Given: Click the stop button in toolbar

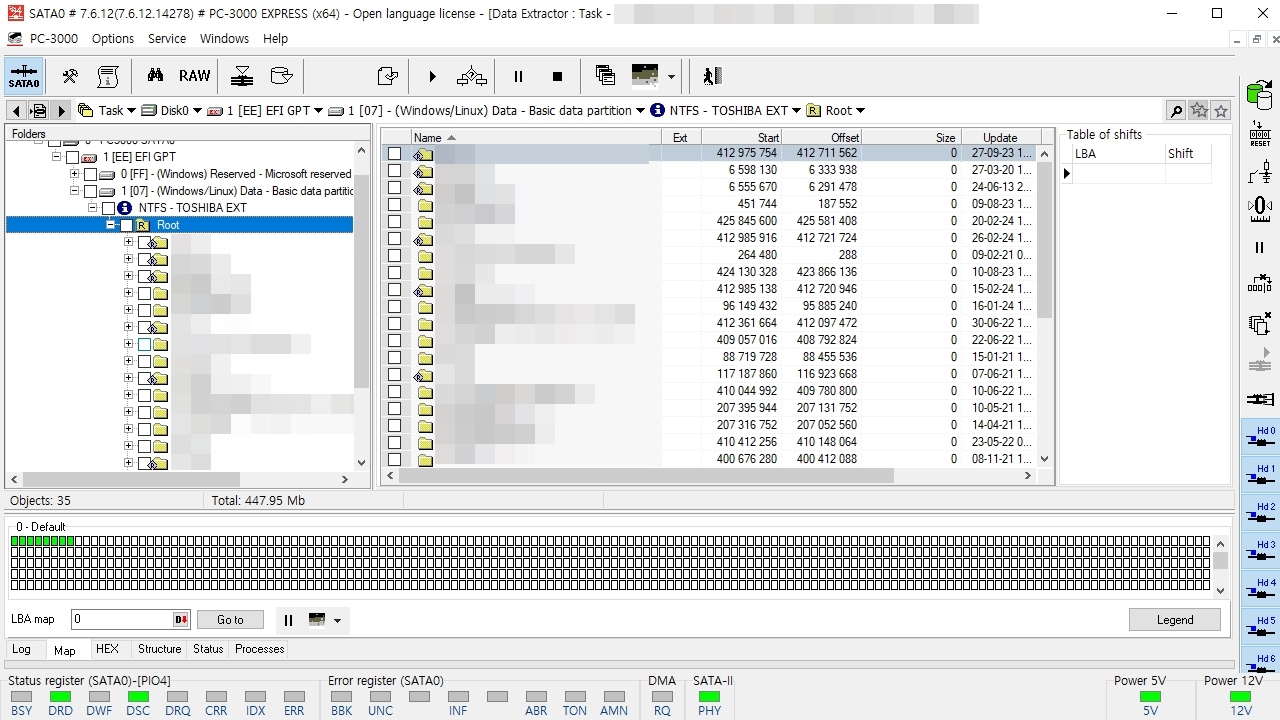Looking at the screenshot, I should (x=557, y=76).
